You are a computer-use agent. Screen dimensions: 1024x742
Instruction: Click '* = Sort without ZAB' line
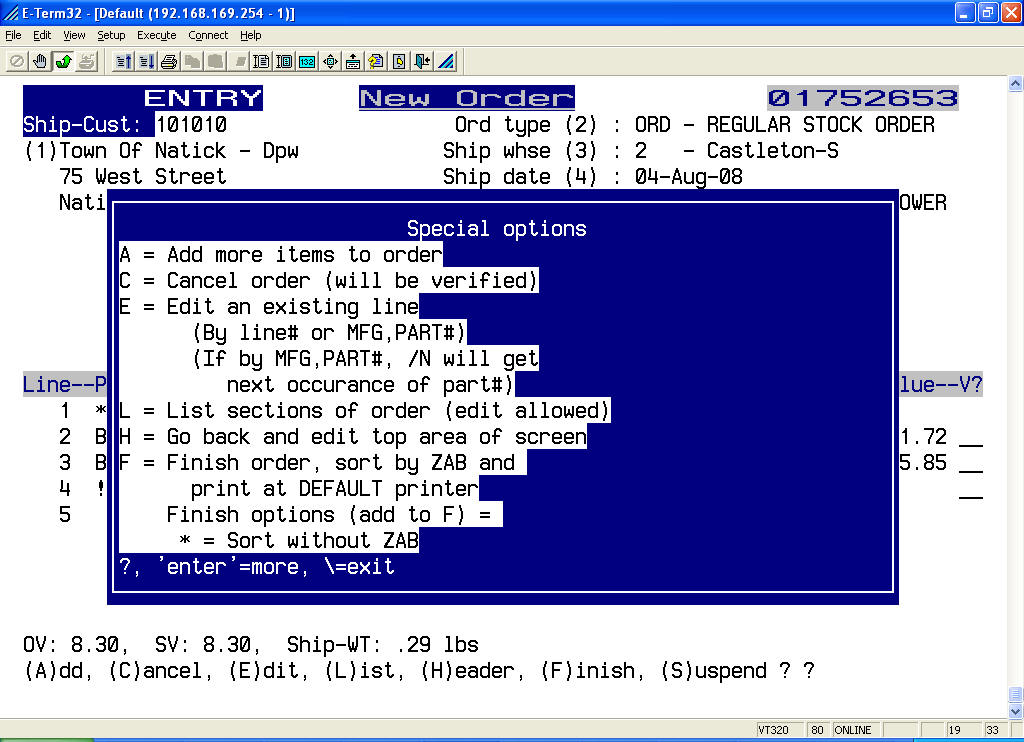(x=298, y=540)
